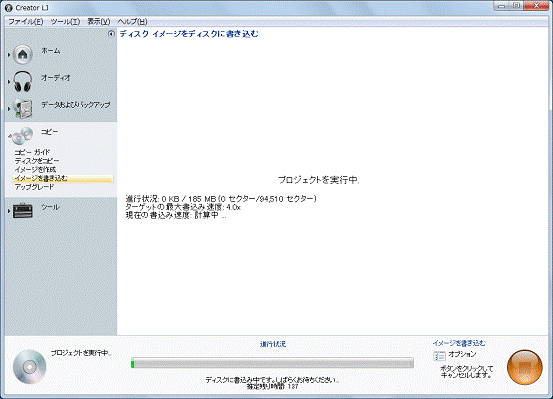Expand the オーディオ section arrow
Screen dimensions: 553x399
point(9,82)
